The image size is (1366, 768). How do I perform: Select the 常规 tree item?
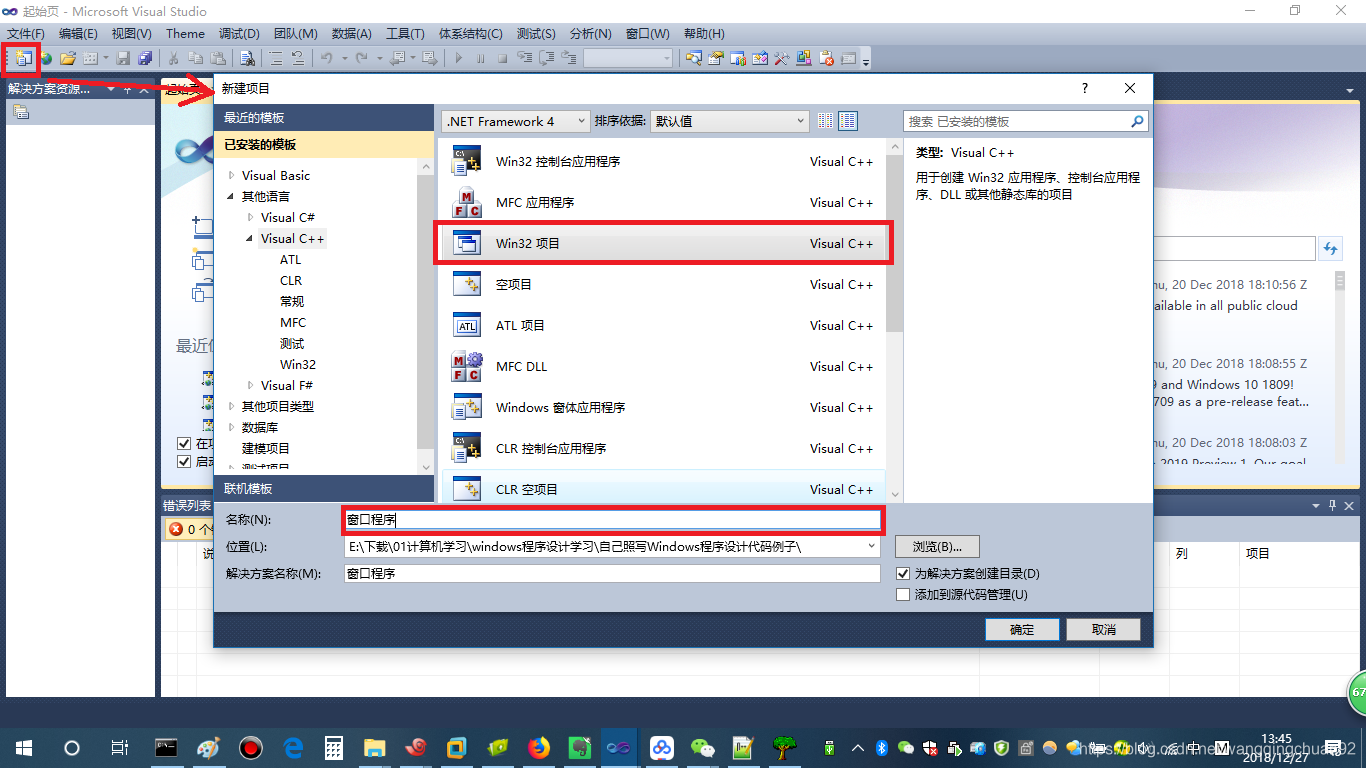tap(292, 301)
